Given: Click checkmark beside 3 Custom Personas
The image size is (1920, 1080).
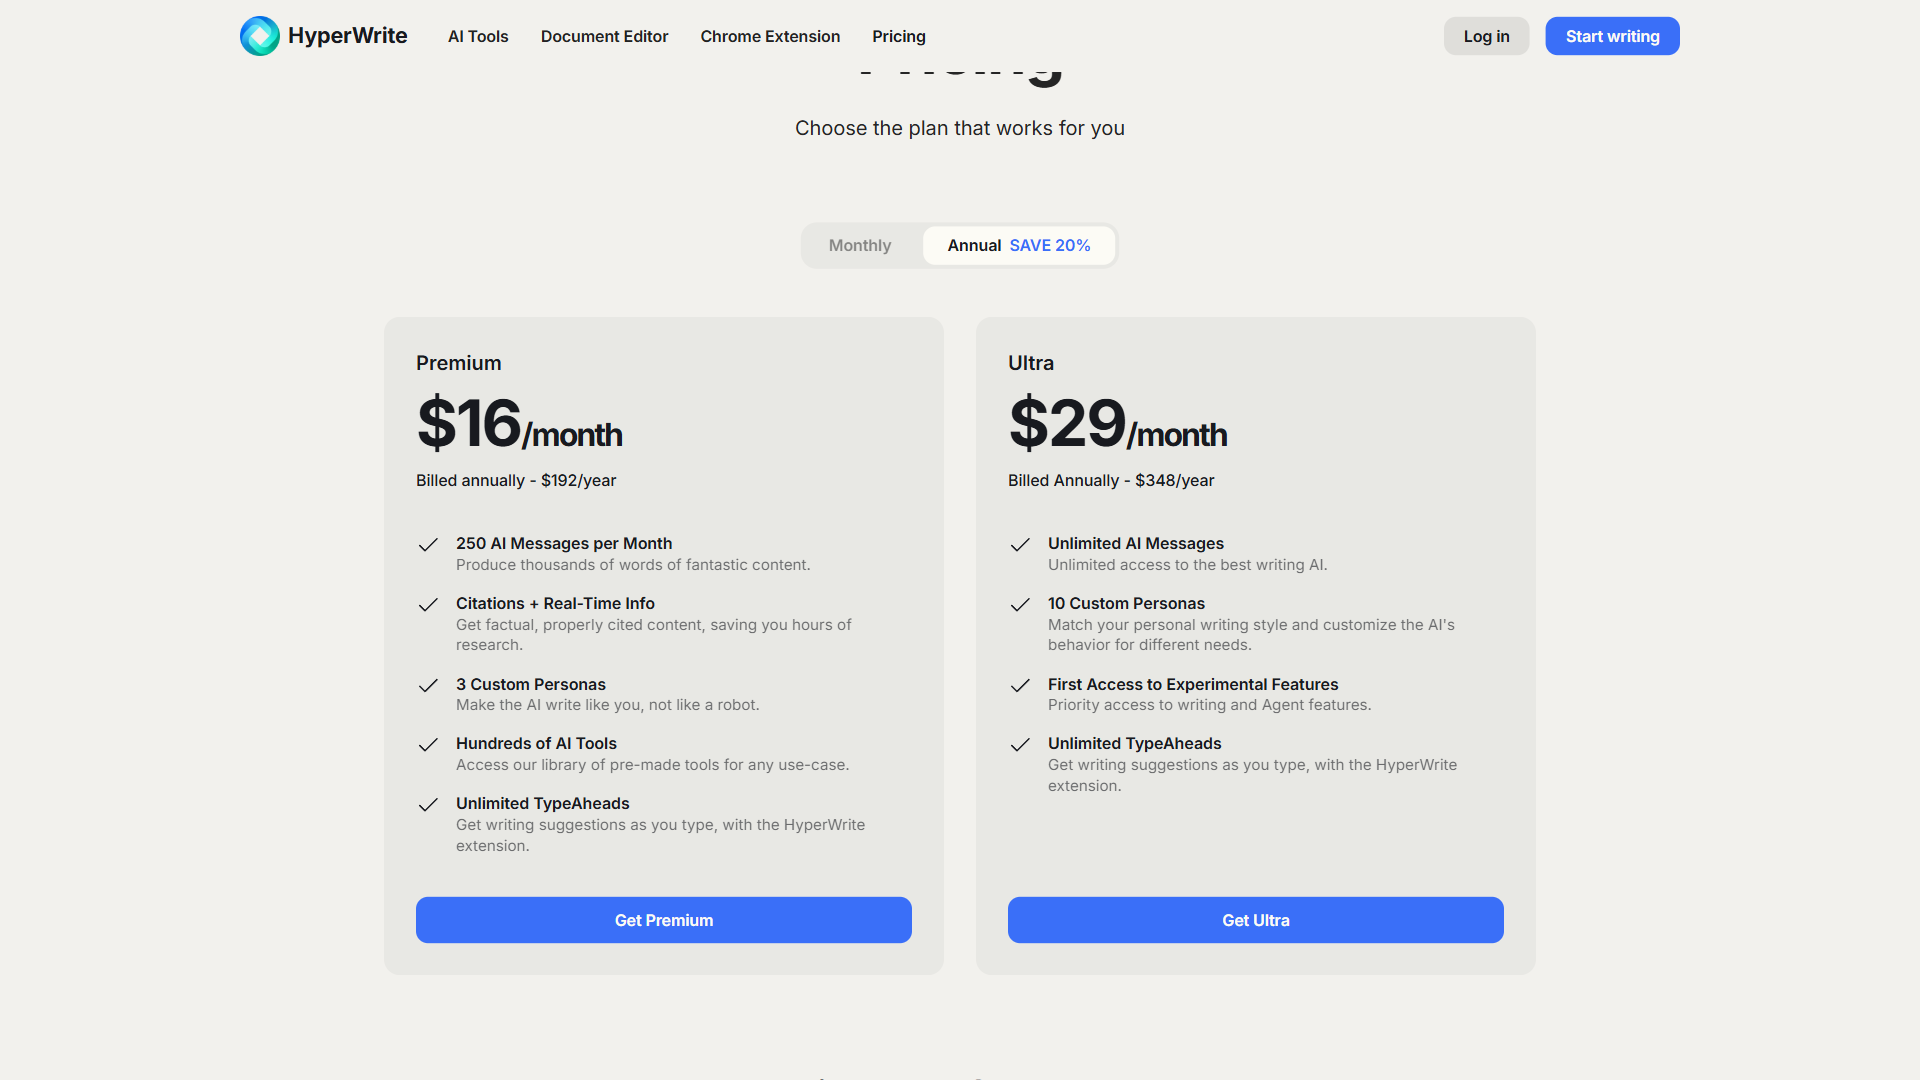Looking at the screenshot, I should coord(428,685).
